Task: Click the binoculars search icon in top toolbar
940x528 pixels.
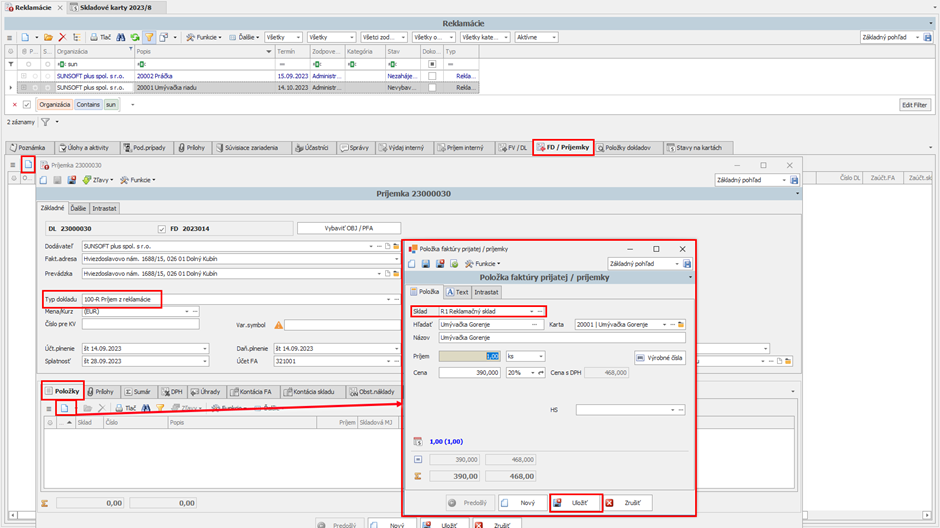Action: 122,37
